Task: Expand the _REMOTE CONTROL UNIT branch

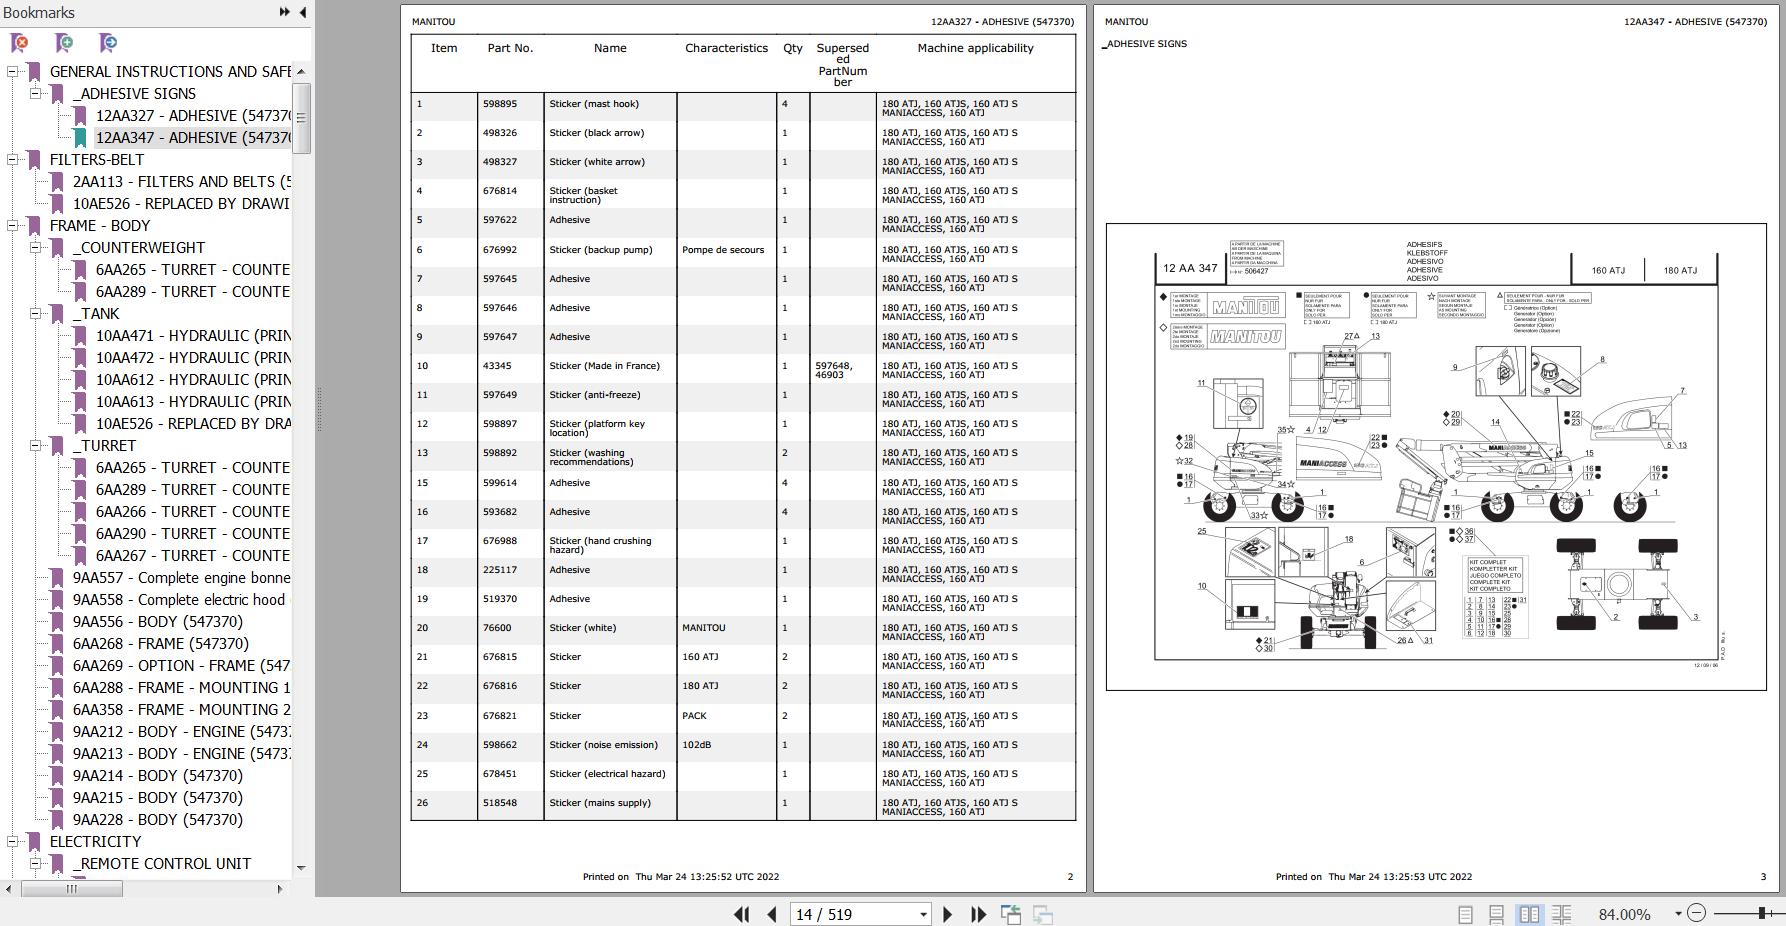Action: [x=35, y=863]
